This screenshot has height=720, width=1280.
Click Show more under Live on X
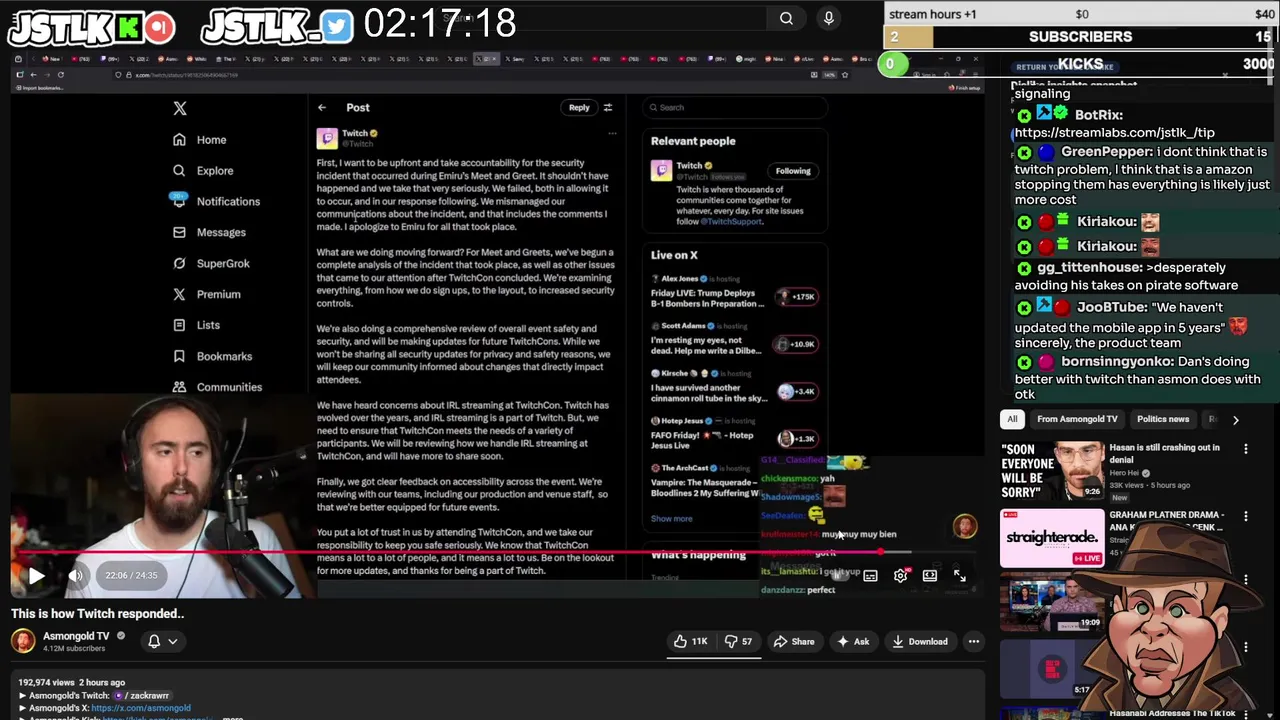(x=671, y=519)
